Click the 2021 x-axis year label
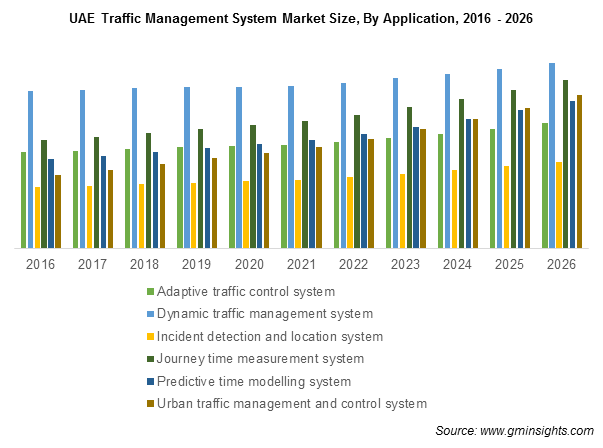603x448 pixels. pyautogui.click(x=301, y=264)
